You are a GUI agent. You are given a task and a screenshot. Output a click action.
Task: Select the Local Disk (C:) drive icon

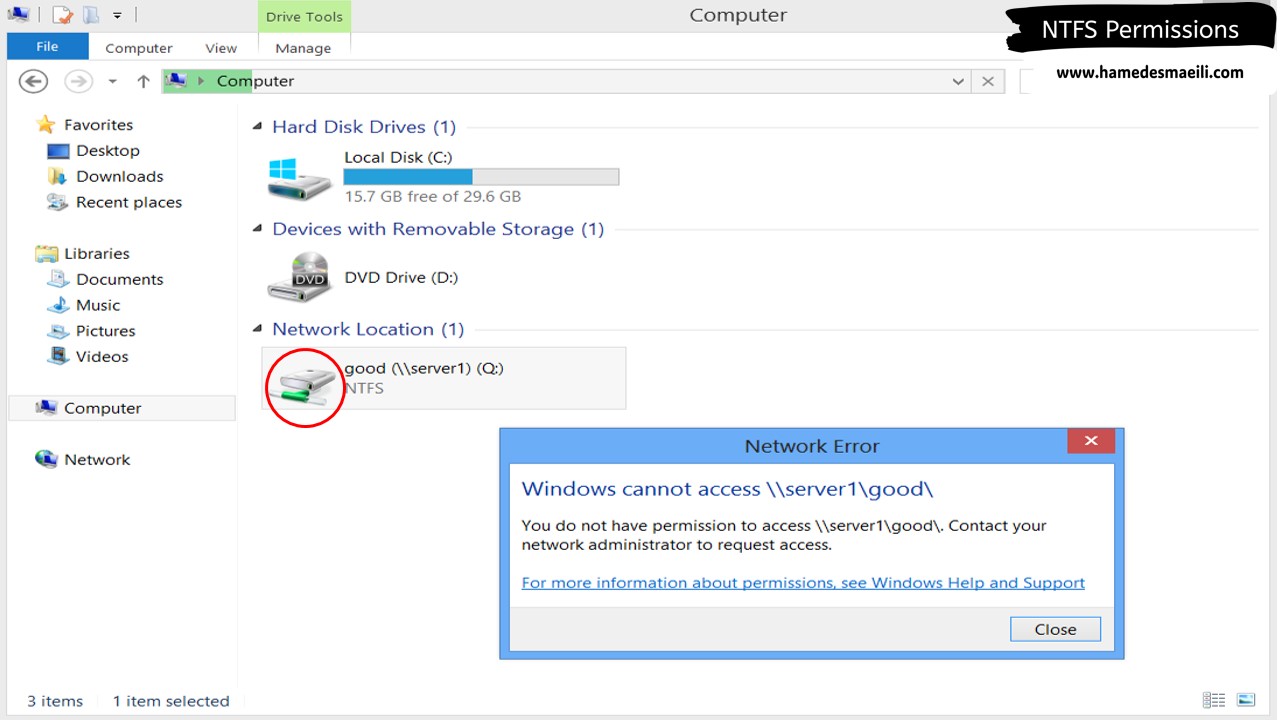click(300, 177)
